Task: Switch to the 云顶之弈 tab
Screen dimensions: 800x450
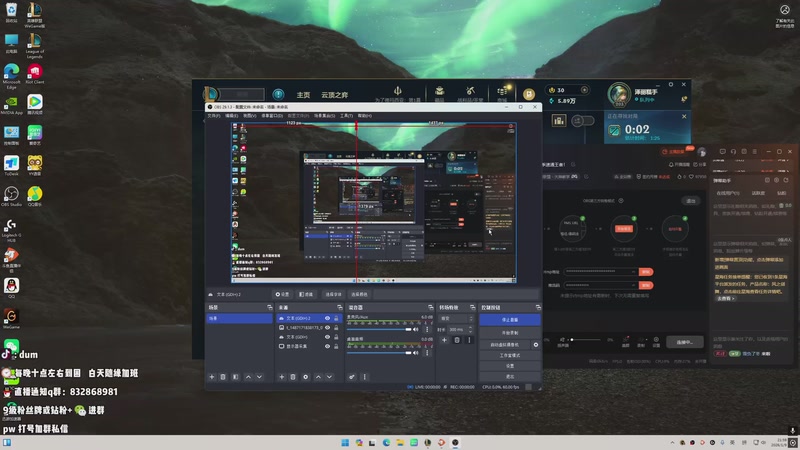Action: (x=335, y=94)
